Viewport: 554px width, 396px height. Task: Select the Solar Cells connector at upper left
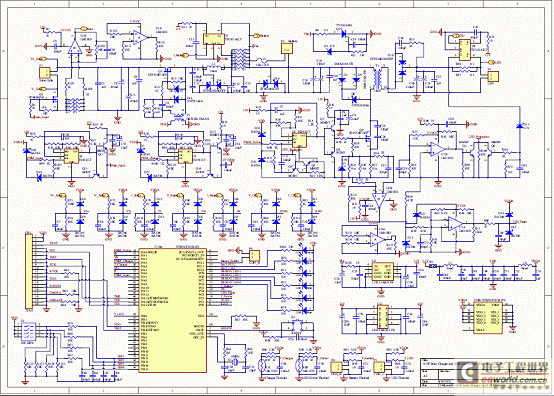(45, 72)
